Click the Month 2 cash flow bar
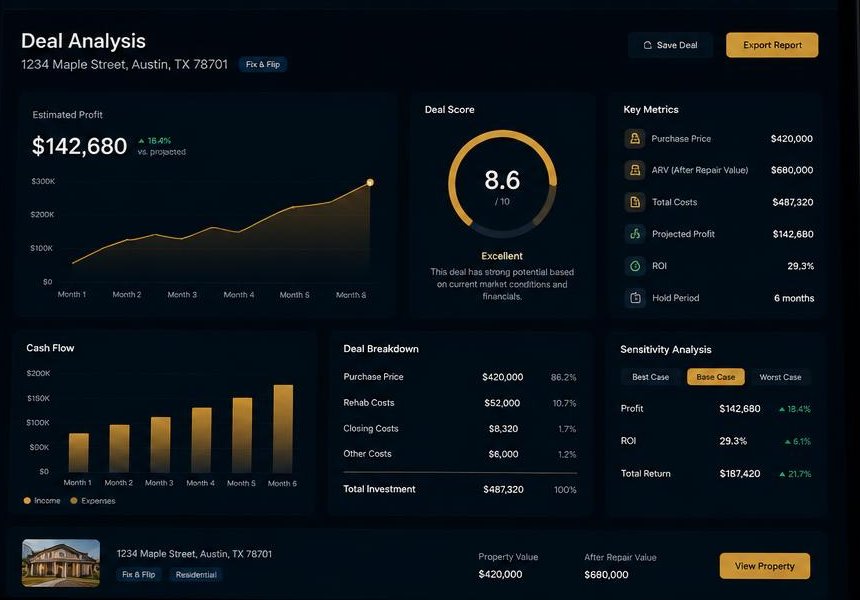 (x=120, y=449)
